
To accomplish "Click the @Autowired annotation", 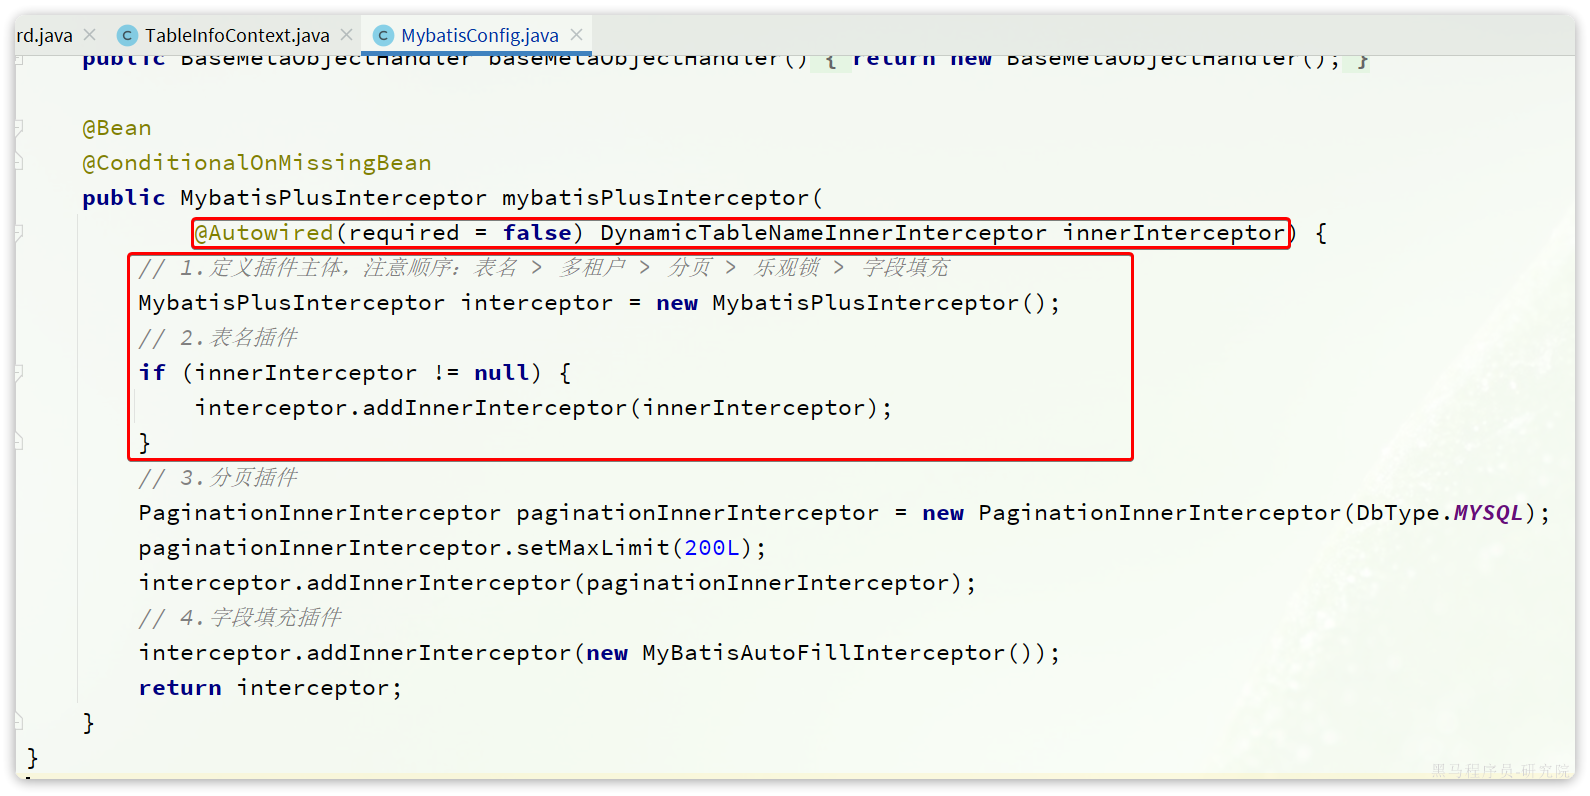I will tap(264, 232).
